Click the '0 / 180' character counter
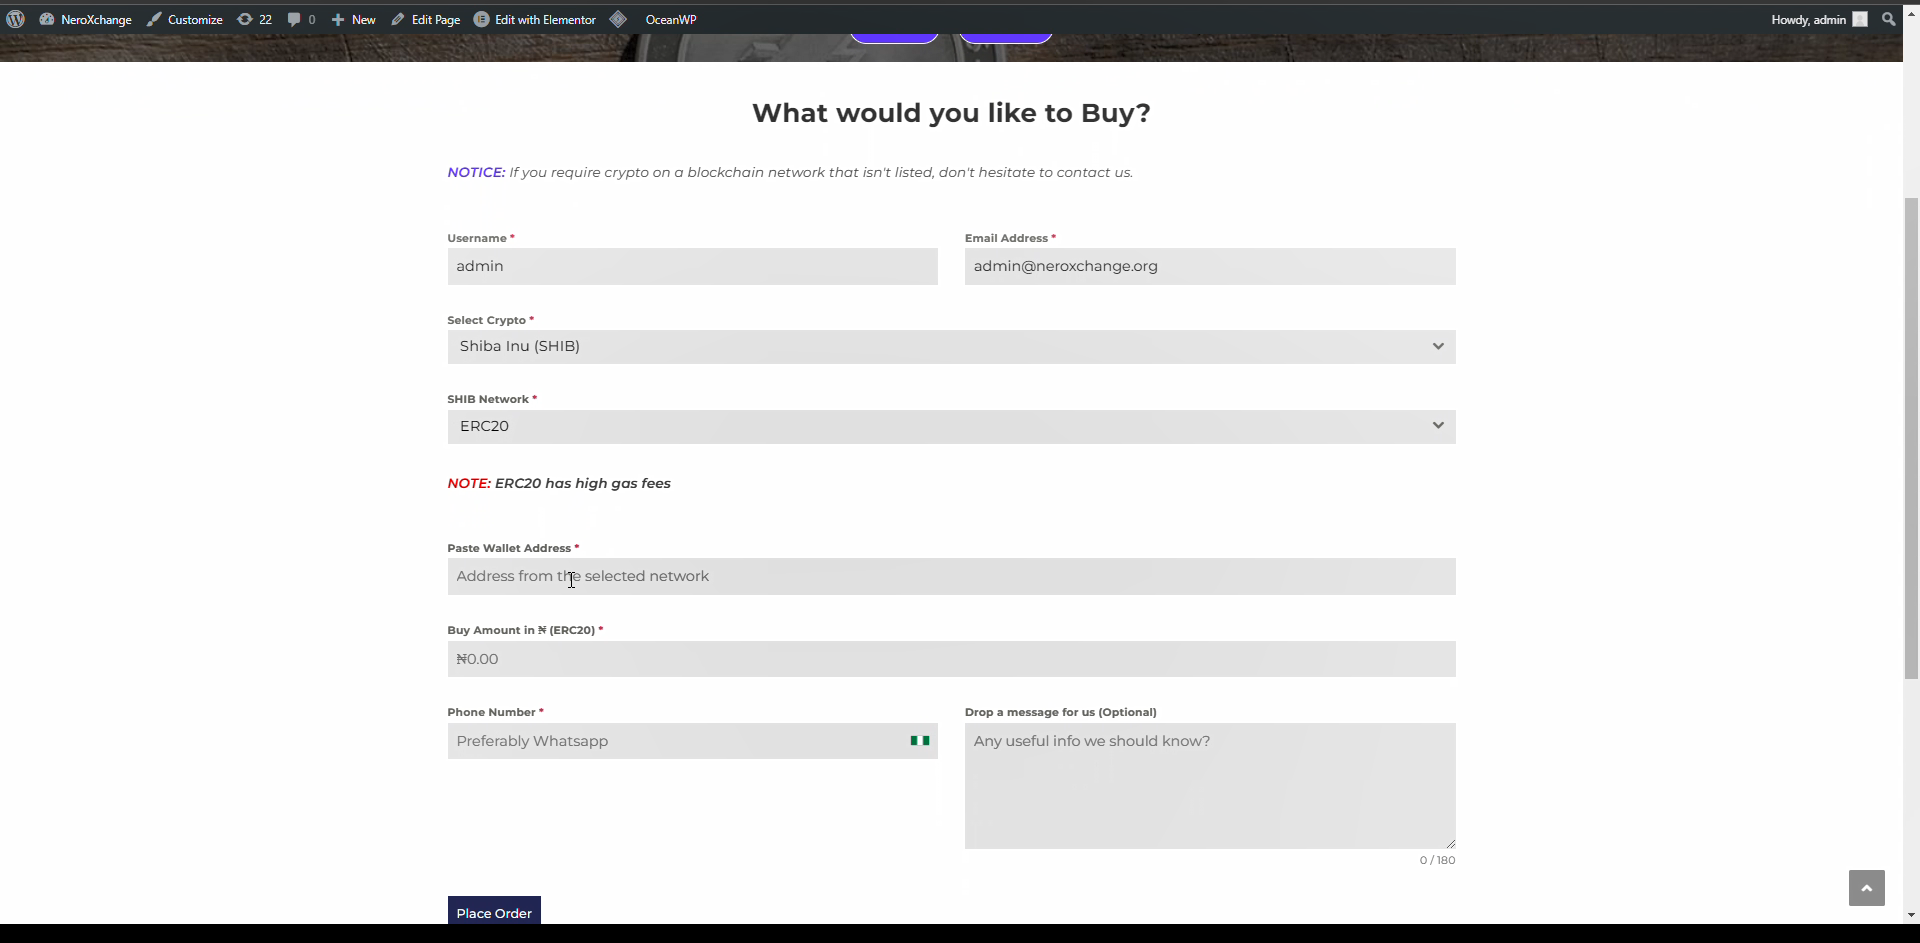 [1437, 860]
